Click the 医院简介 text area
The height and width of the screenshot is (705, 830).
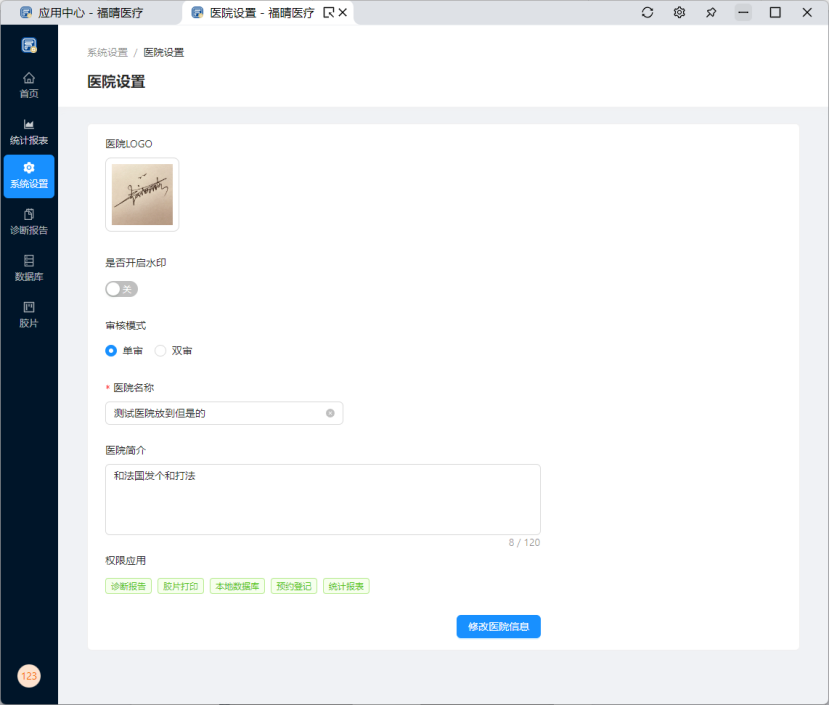coord(322,499)
